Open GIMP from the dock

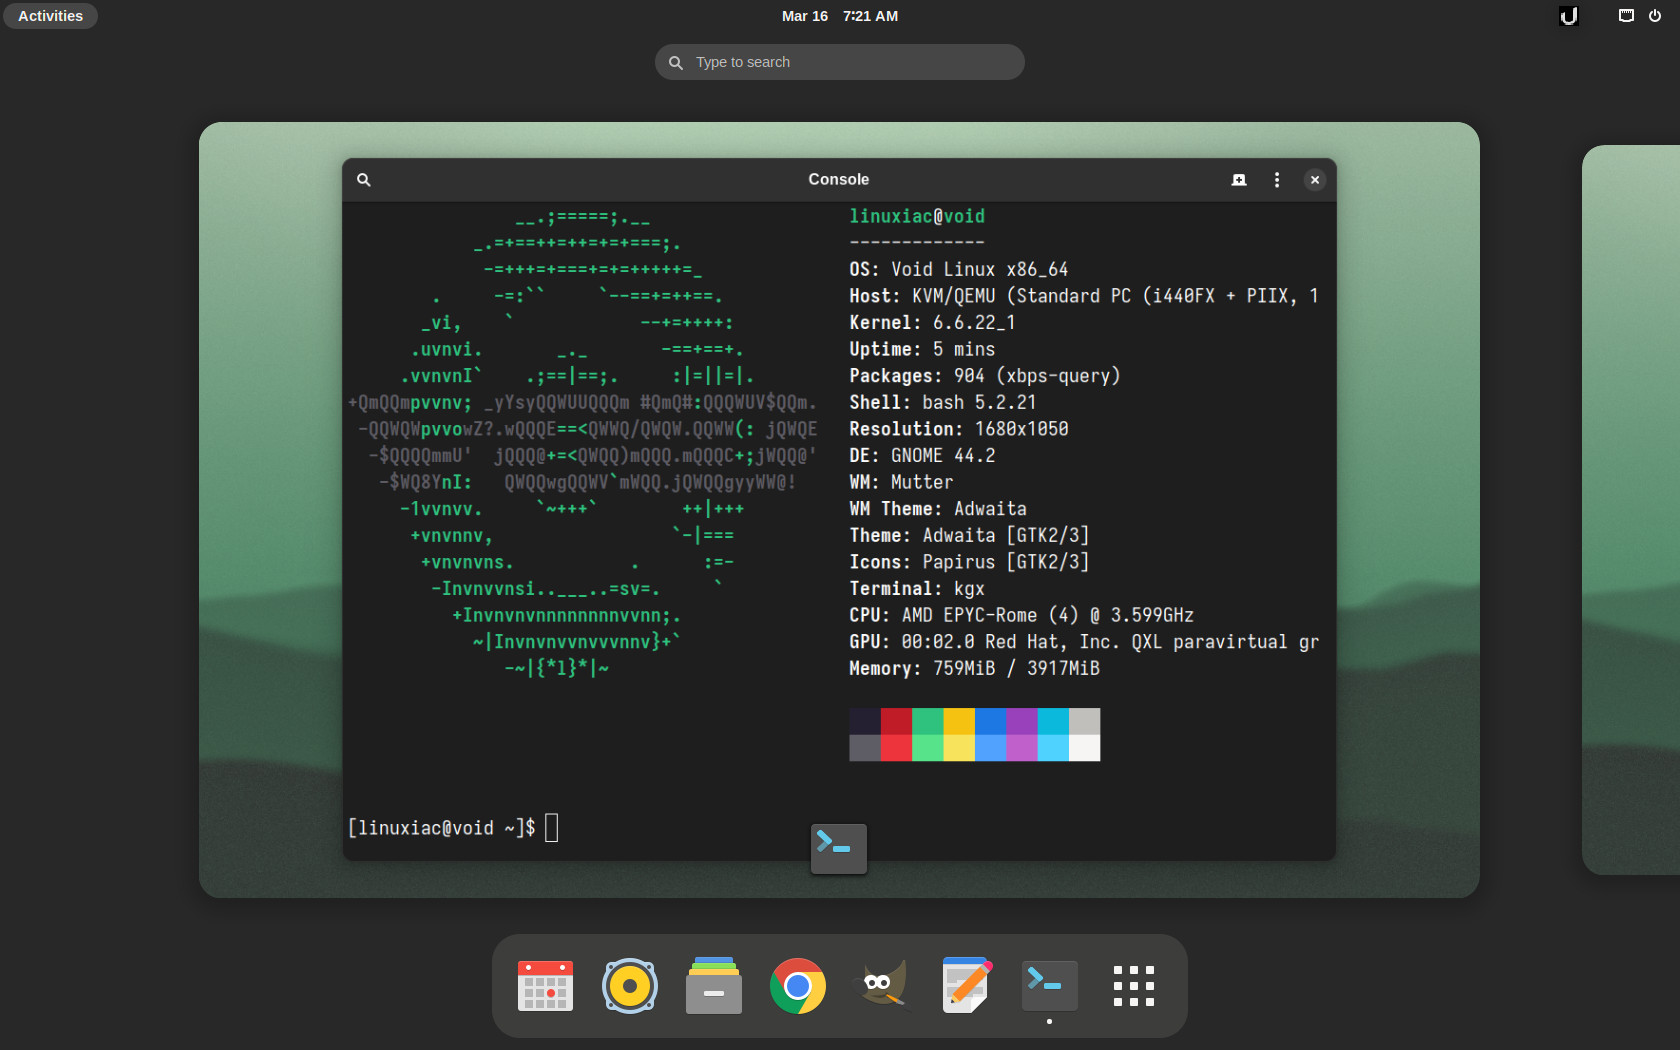pos(882,986)
